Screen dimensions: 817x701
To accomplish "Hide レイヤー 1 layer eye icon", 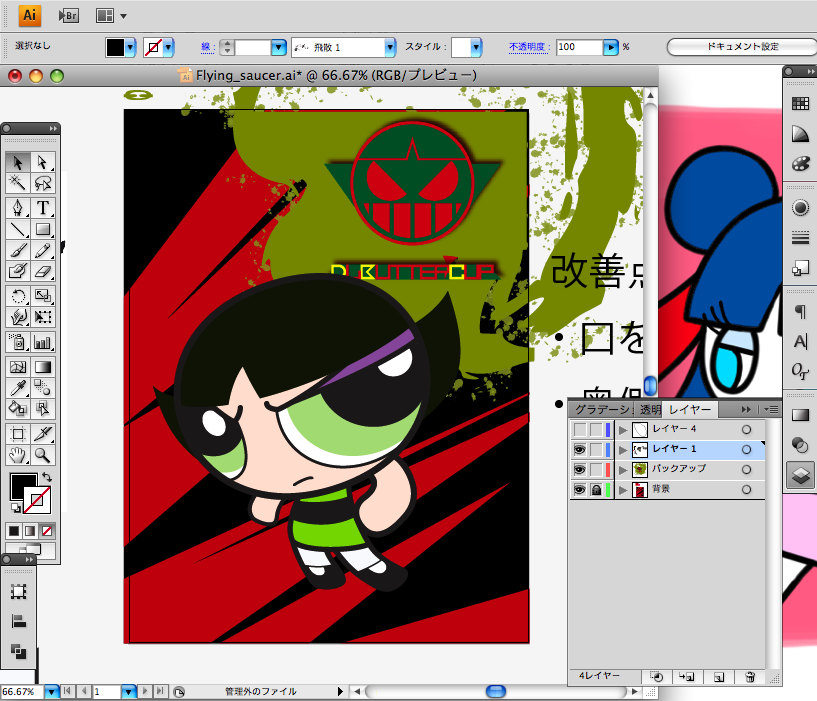I will 579,449.
